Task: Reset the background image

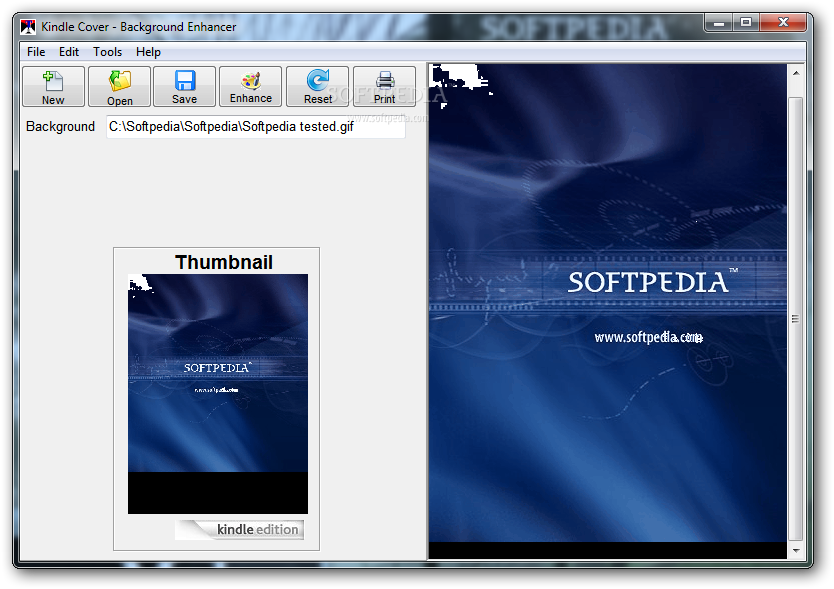Action: 318,86
